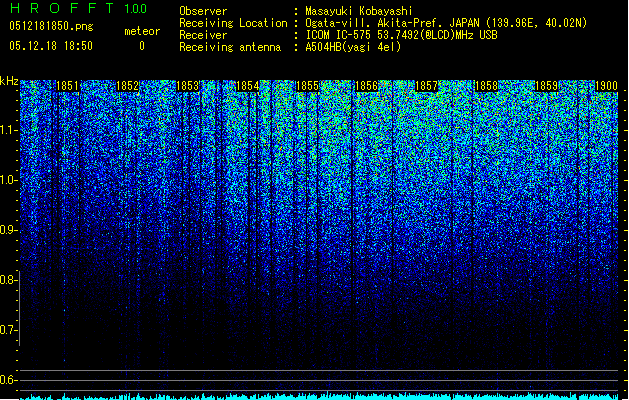Screen dimensions: 629x400
Task: Click the Receiving Location label
Action: (x=233, y=23)
